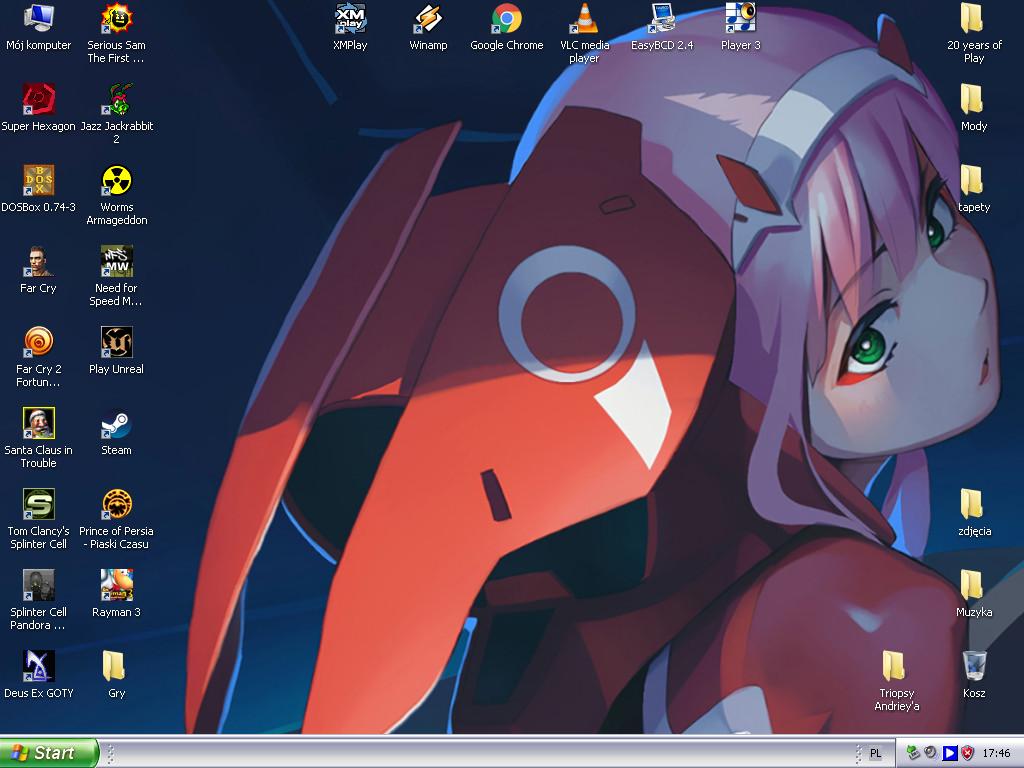Select the 20 years of Play folder
The width and height of the screenshot is (1024, 768).
tap(972, 18)
